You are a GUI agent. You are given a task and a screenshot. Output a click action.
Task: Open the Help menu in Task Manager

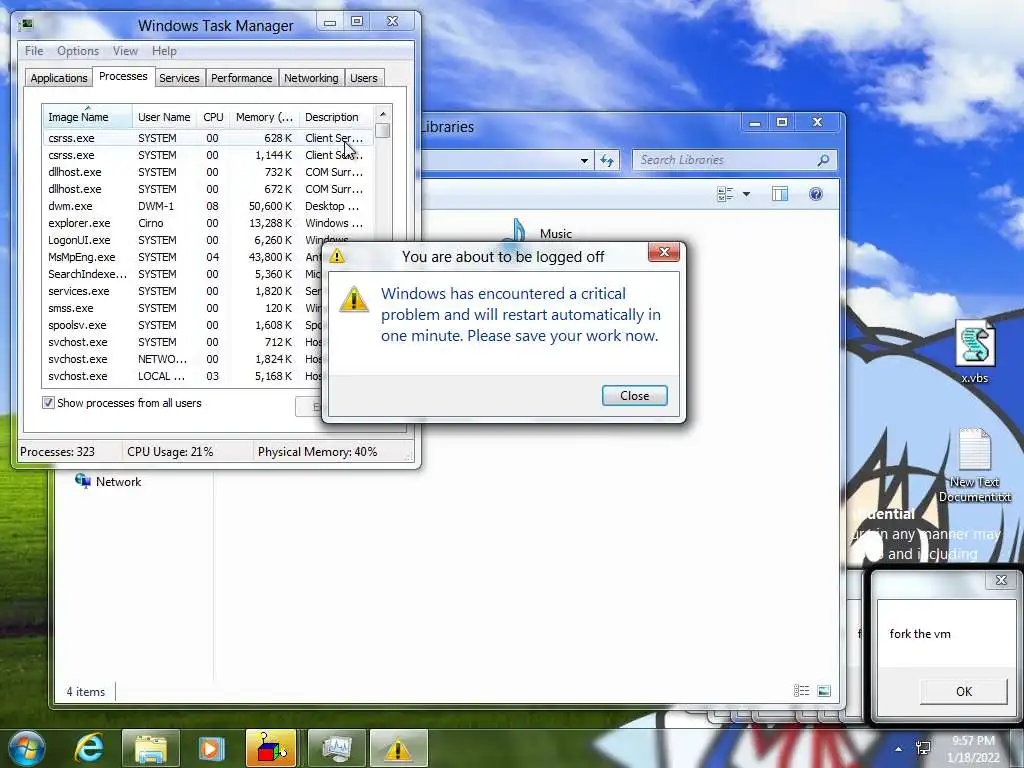(x=164, y=51)
